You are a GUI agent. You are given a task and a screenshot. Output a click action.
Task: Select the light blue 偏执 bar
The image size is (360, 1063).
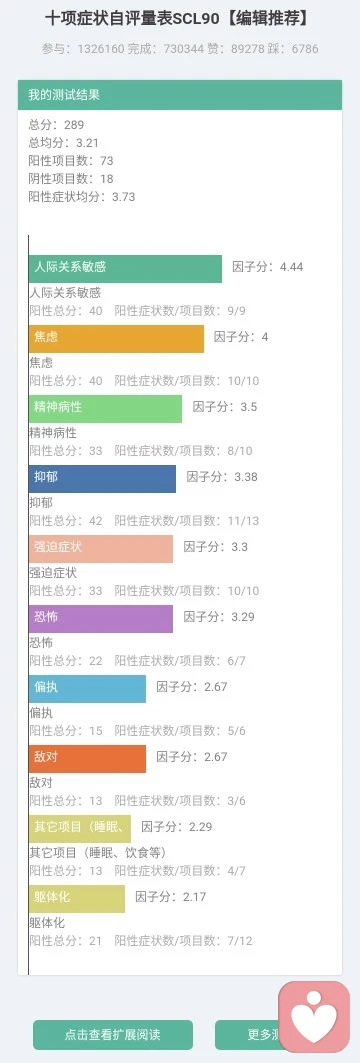click(87, 687)
